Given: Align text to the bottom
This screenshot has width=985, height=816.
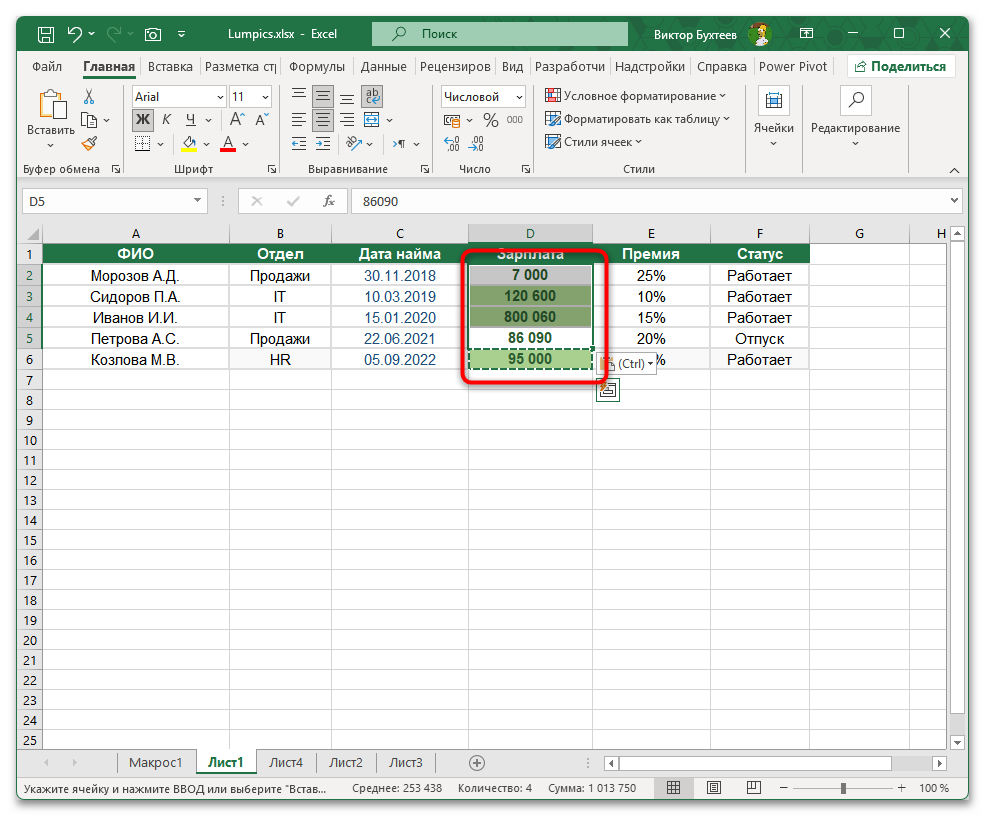Looking at the screenshot, I should (x=347, y=96).
